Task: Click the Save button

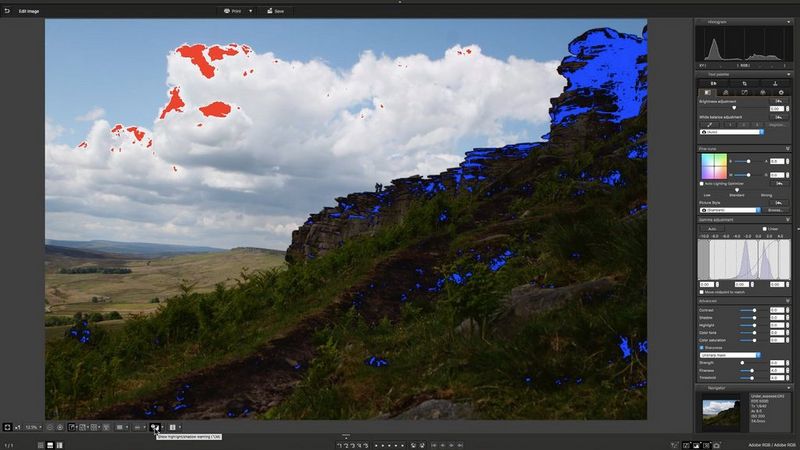Action: (276, 11)
